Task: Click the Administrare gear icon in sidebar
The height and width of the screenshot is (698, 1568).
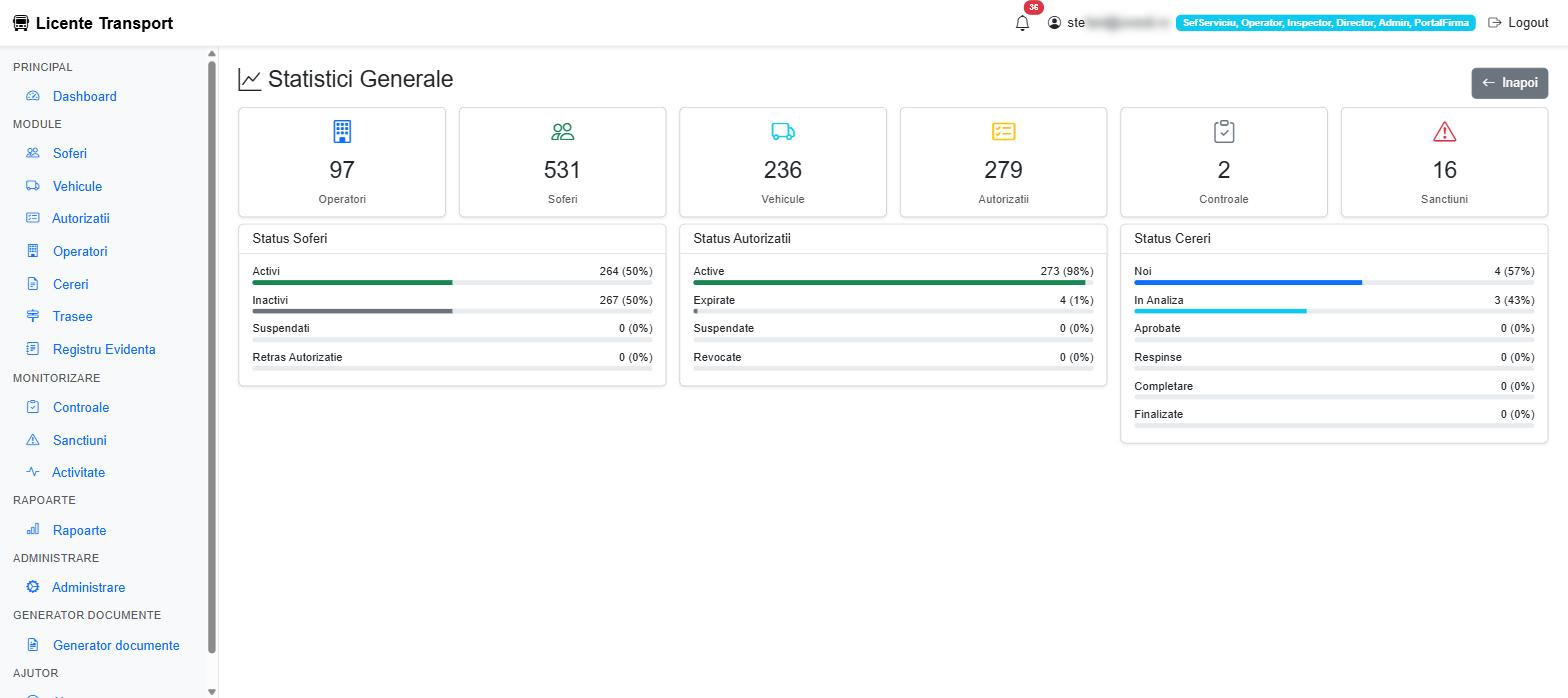Action: pyautogui.click(x=33, y=587)
